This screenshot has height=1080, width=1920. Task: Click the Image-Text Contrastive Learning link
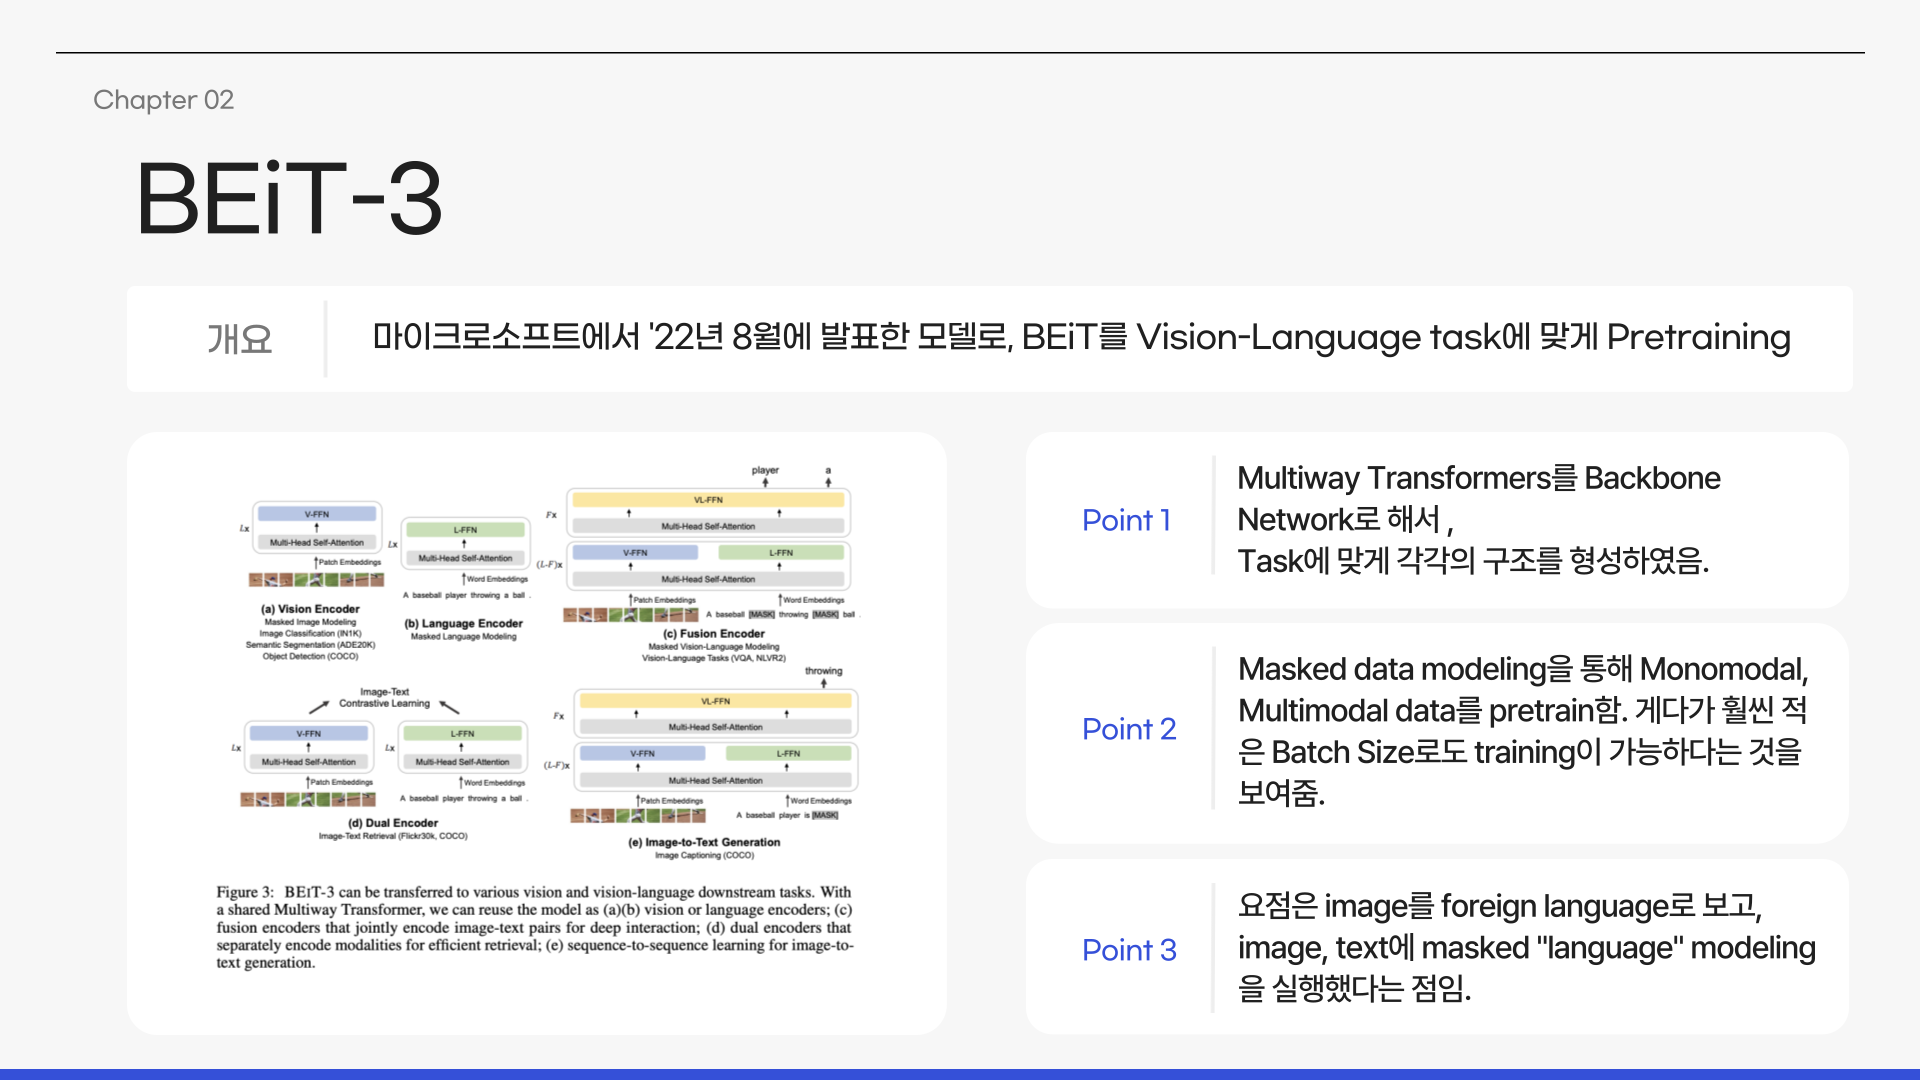385,698
